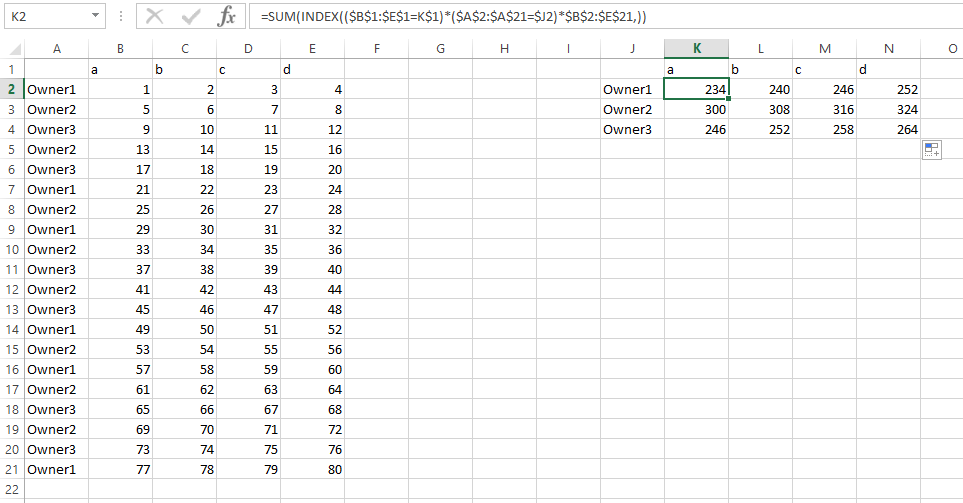
Task: Select cell C19 with value 70
Action: 184,429
